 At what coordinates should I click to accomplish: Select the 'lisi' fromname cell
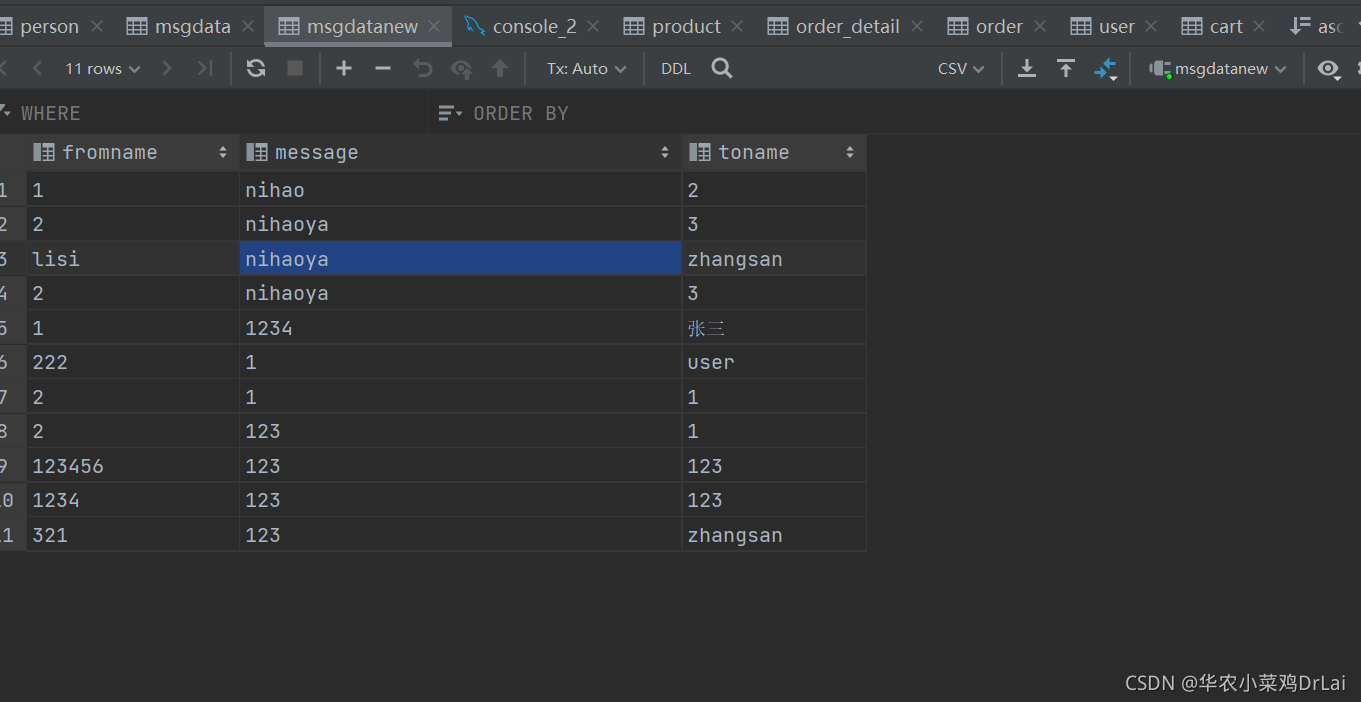133,259
